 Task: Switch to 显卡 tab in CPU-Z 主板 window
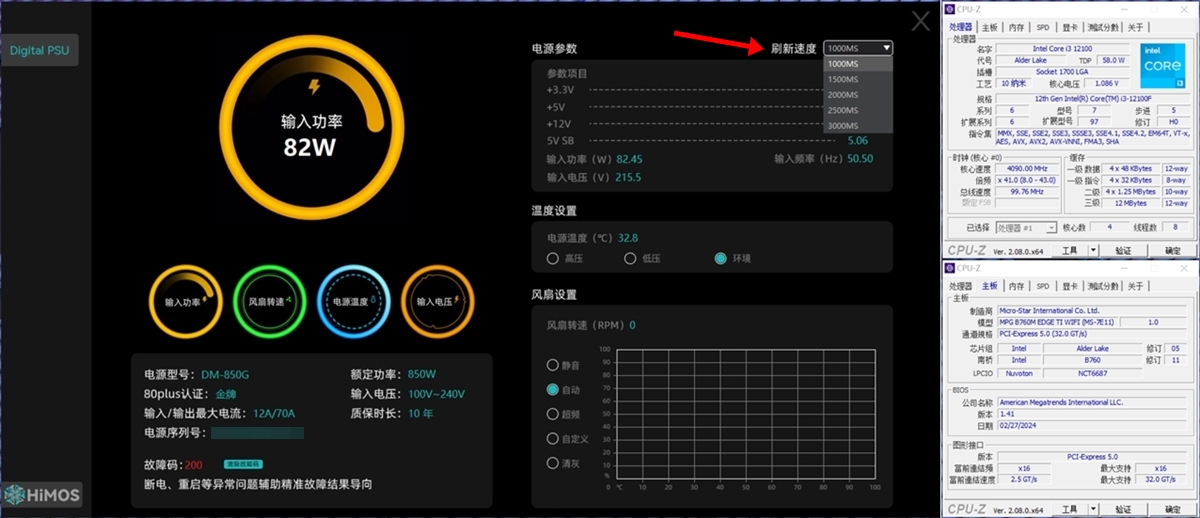tap(1070, 286)
